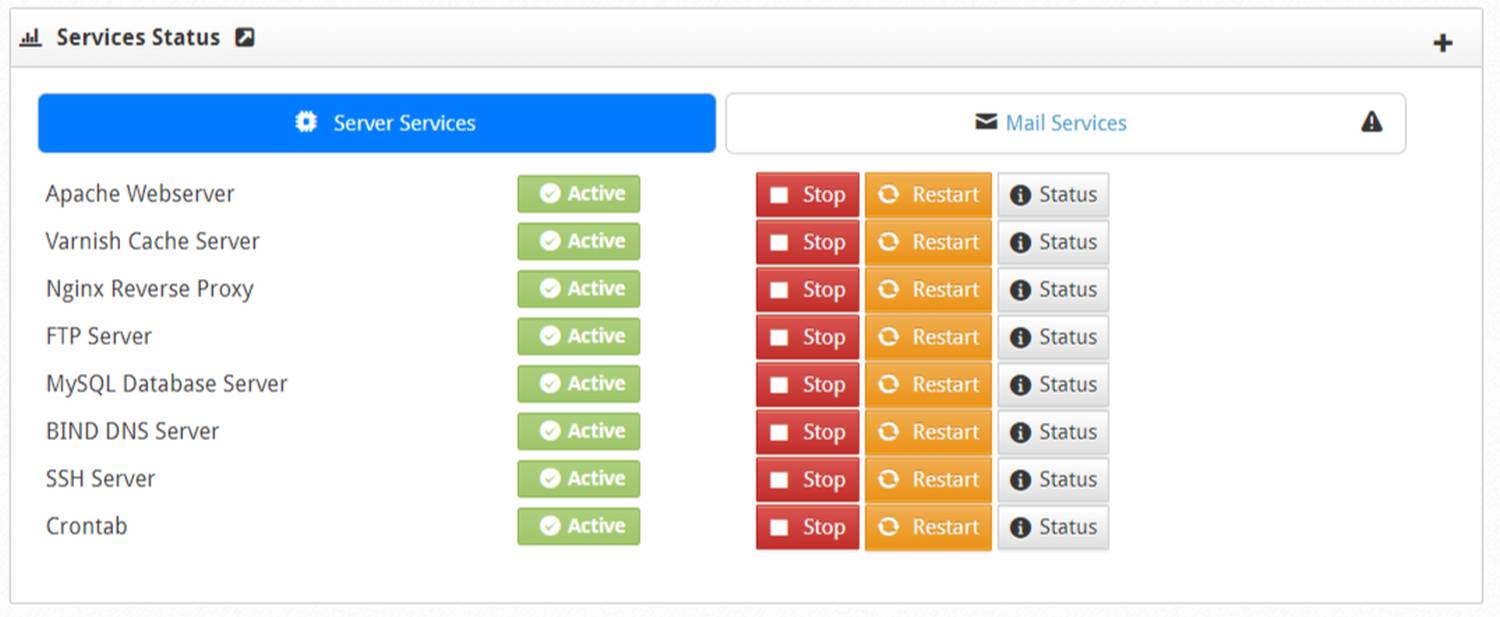This screenshot has height=617, width=1500.
Task: Click the Active badge for Crontab
Action: tap(578, 526)
